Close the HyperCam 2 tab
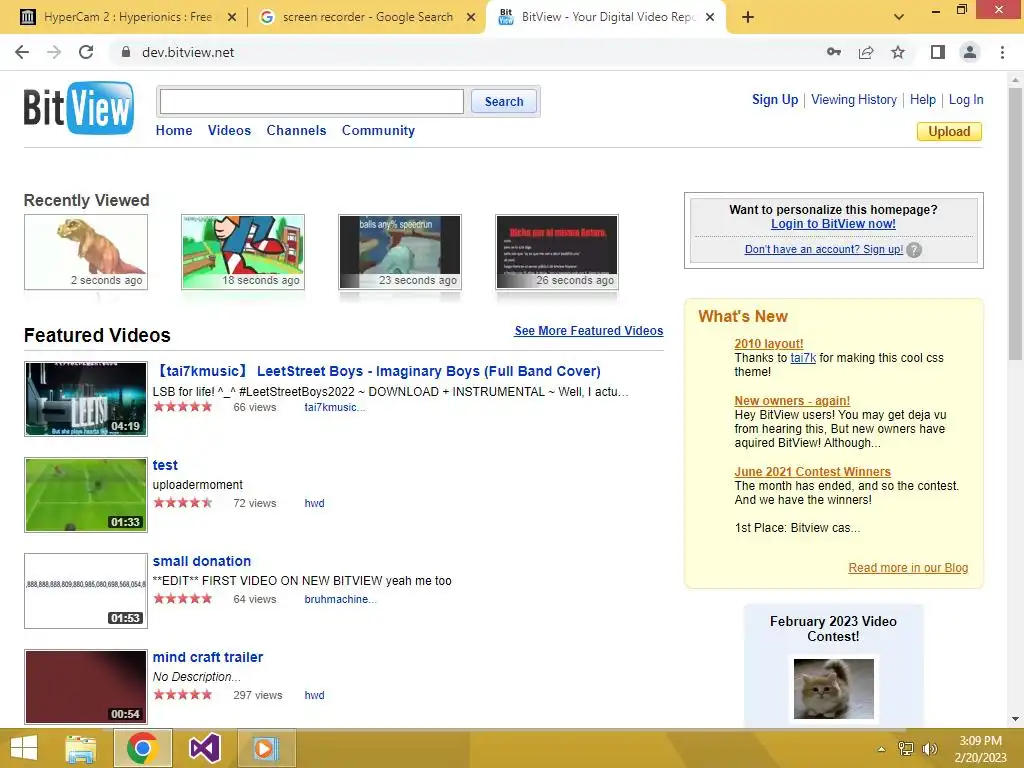 (232, 17)
